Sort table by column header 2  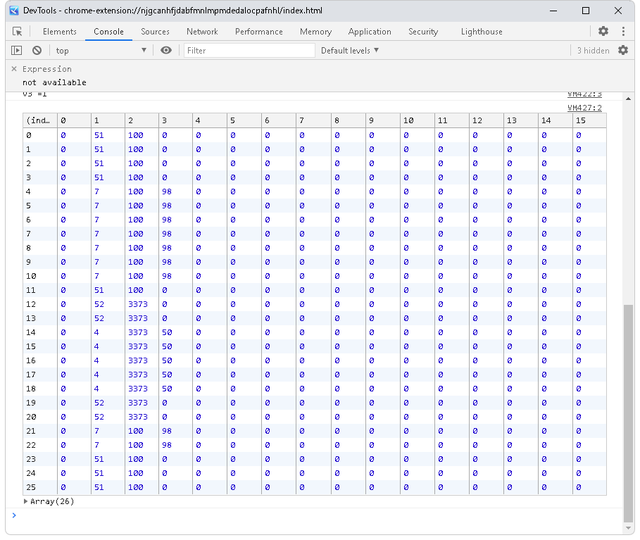coord(142,120)
